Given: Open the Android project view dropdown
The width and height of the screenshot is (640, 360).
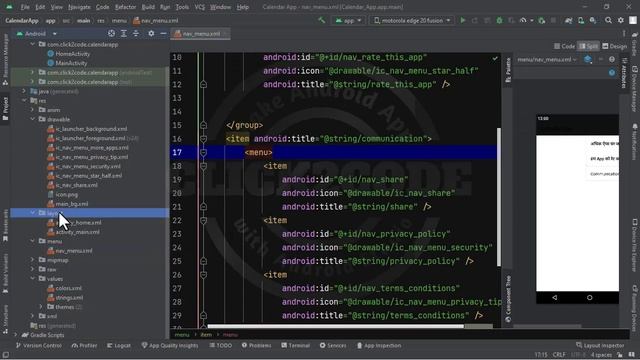Looking at the screenshot, I should click(36, 33).
